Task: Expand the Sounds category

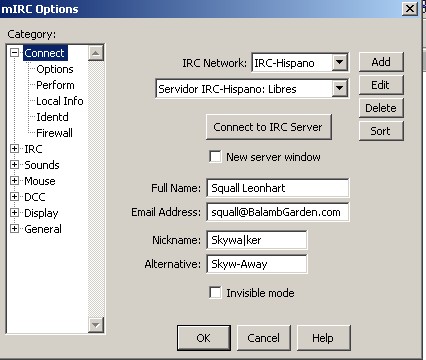Action: (14, 165)
